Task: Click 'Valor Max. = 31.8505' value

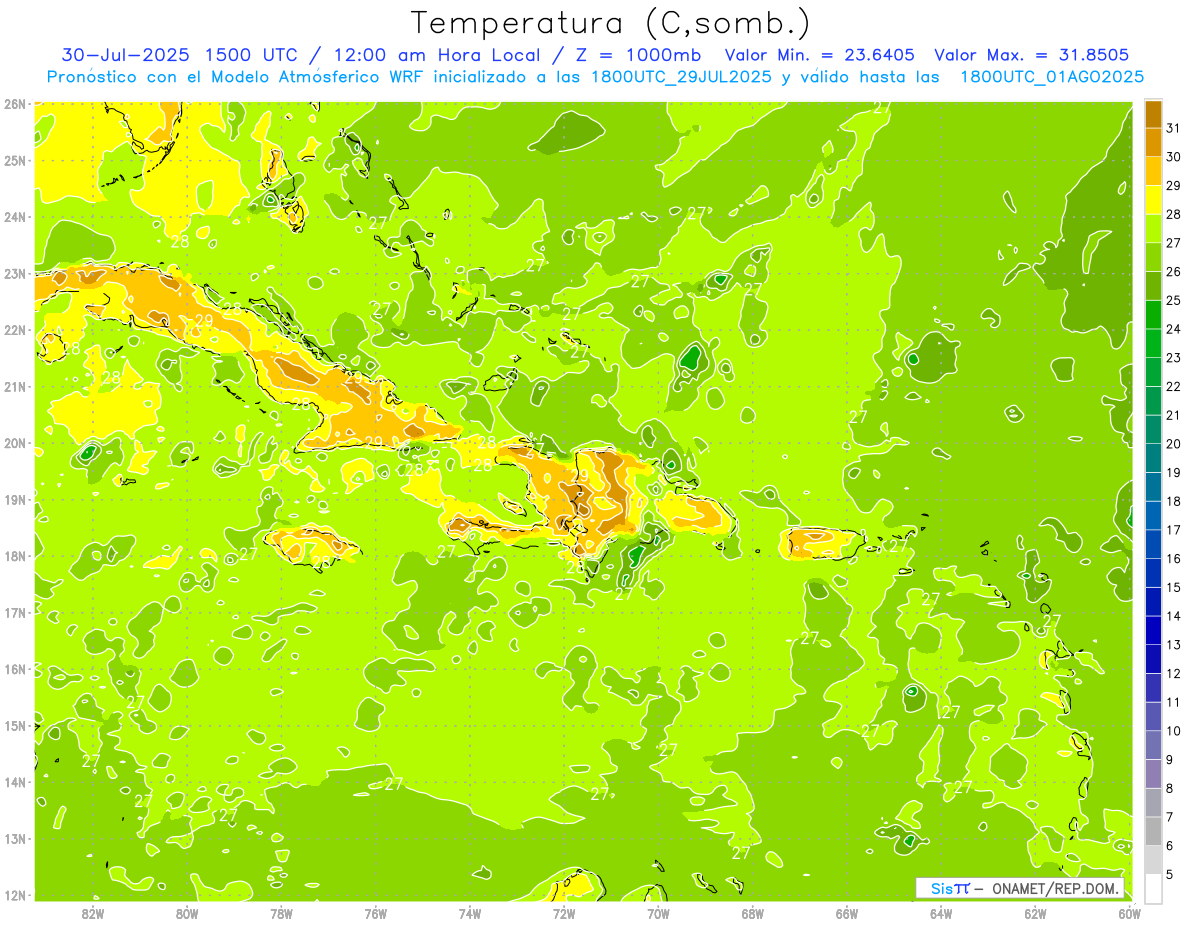Action: coord(1031,55)
